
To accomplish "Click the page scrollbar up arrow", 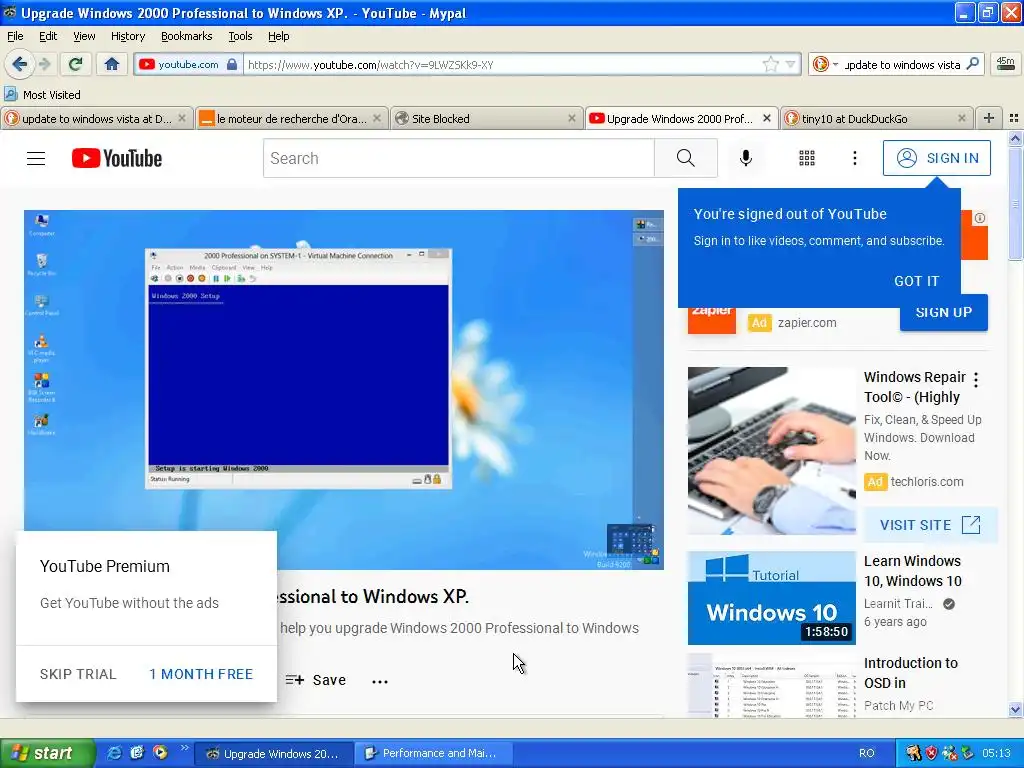I will click(x=1015, y=138).
